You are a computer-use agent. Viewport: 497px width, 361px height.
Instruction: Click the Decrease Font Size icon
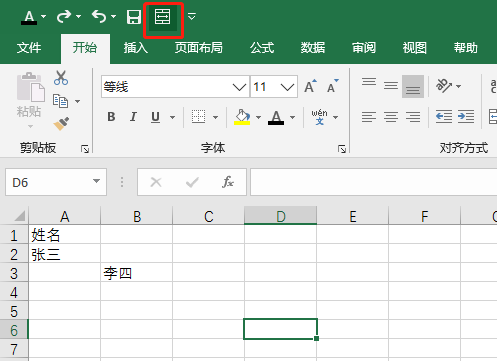click(333, 86)
